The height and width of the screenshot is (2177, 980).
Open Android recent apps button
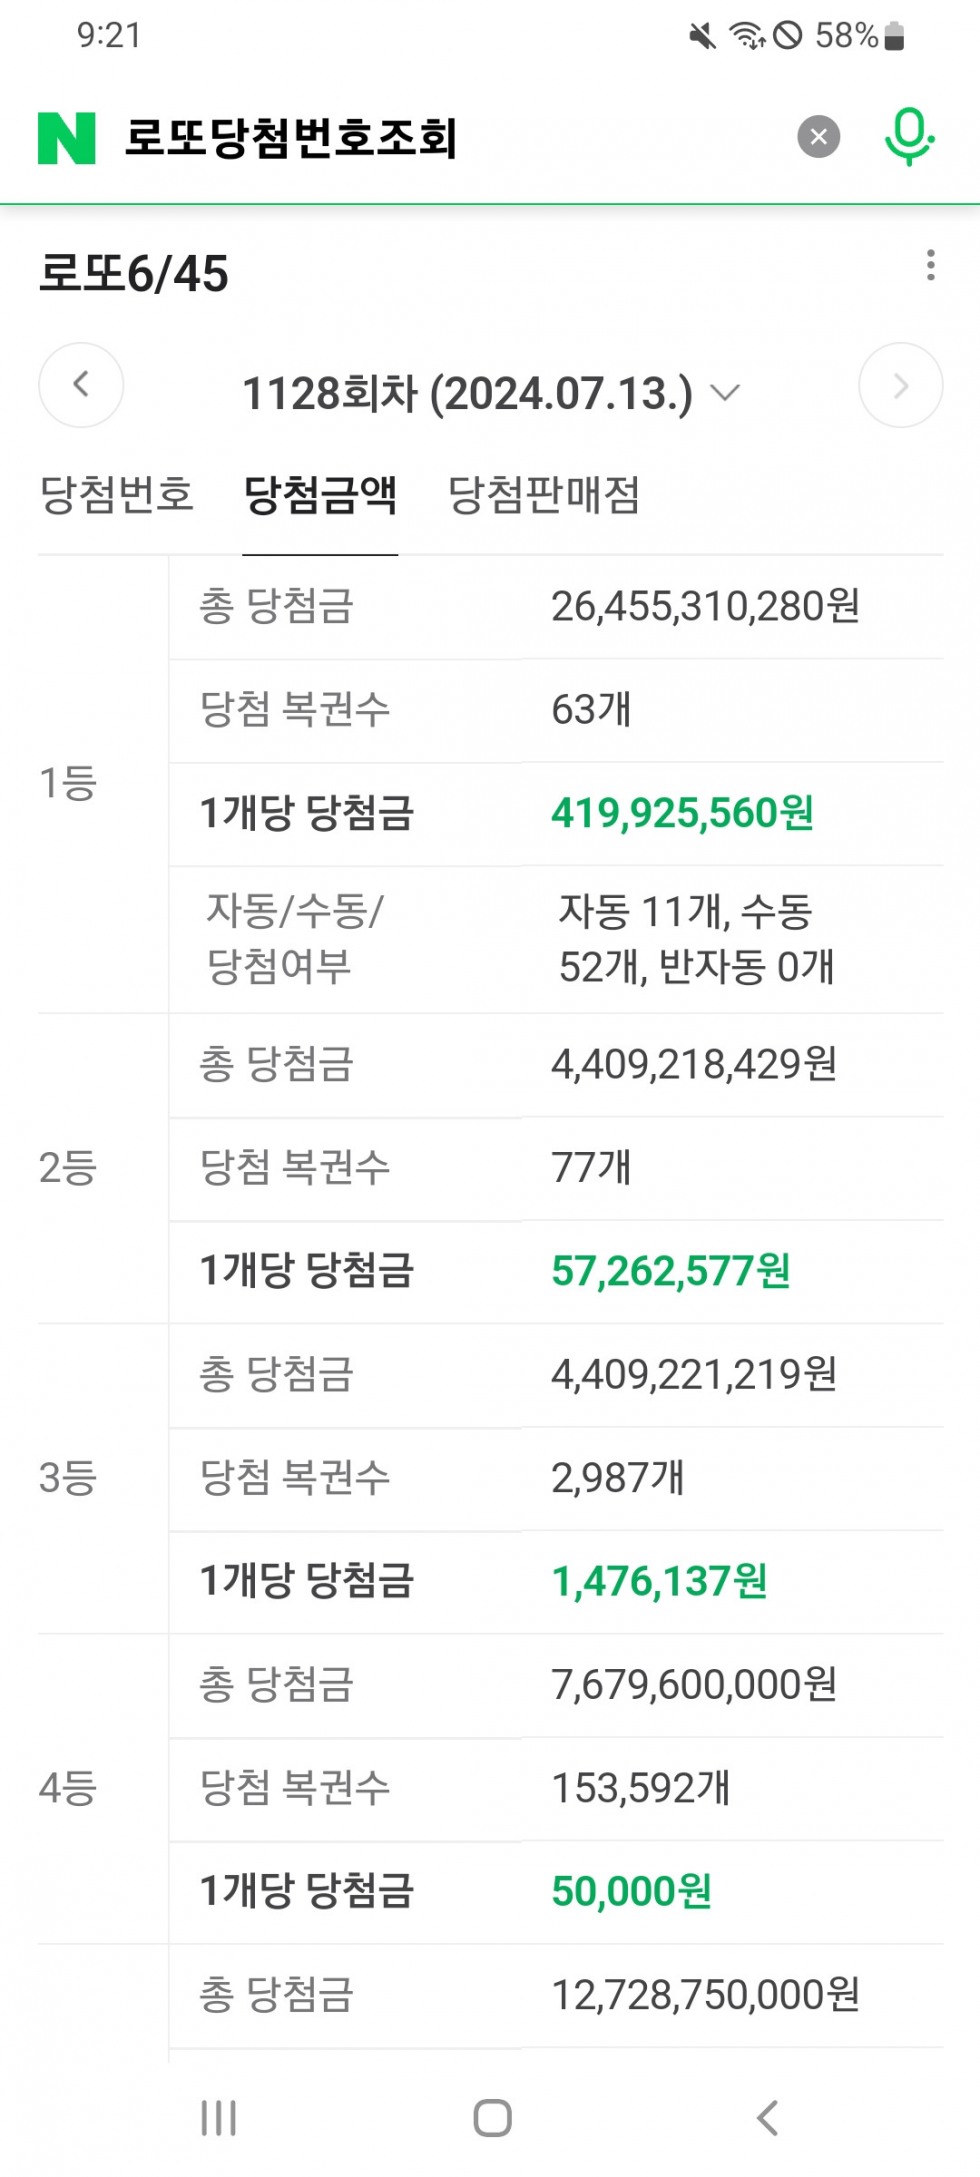(218, 2117)
